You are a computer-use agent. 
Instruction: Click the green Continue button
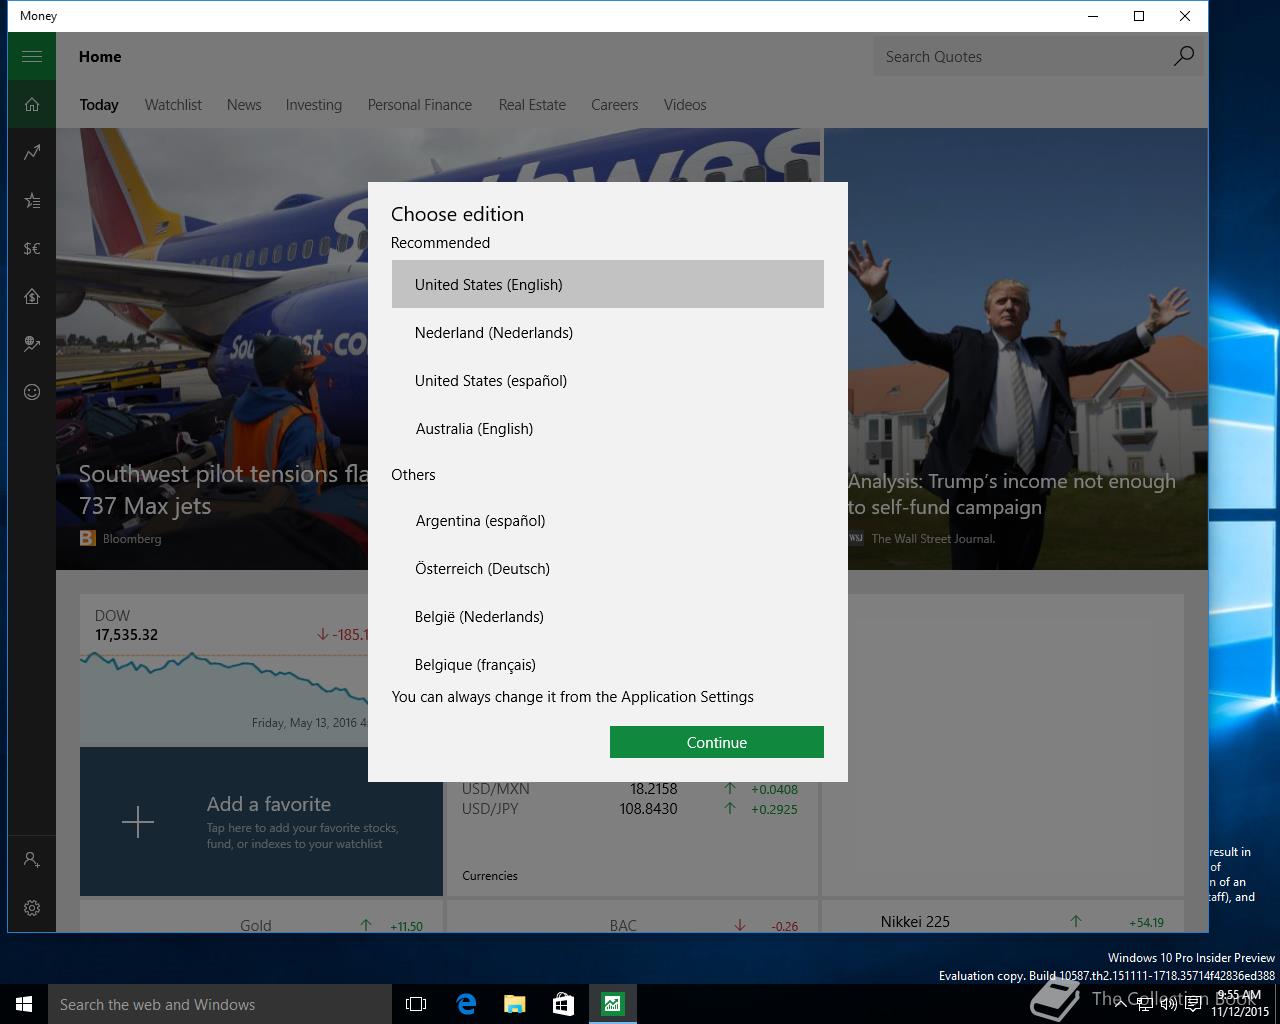coord(717,742)
